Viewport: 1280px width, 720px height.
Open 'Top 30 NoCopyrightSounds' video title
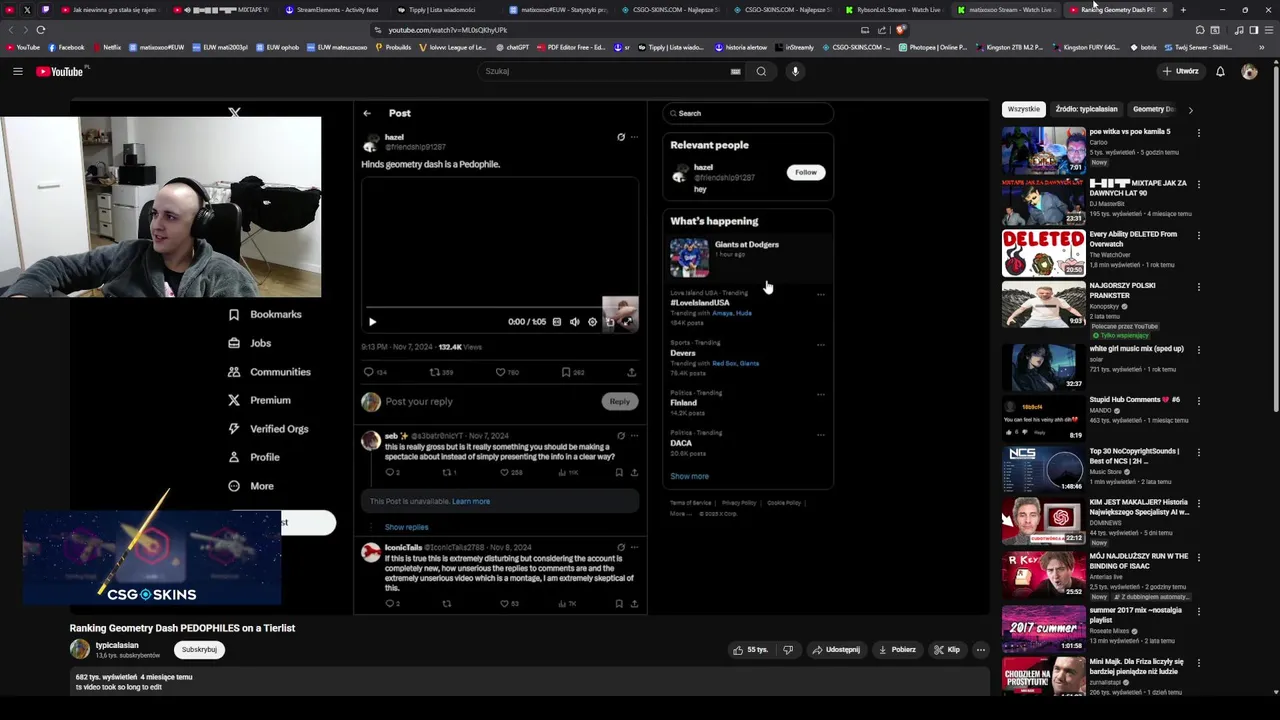(1134, 456)
